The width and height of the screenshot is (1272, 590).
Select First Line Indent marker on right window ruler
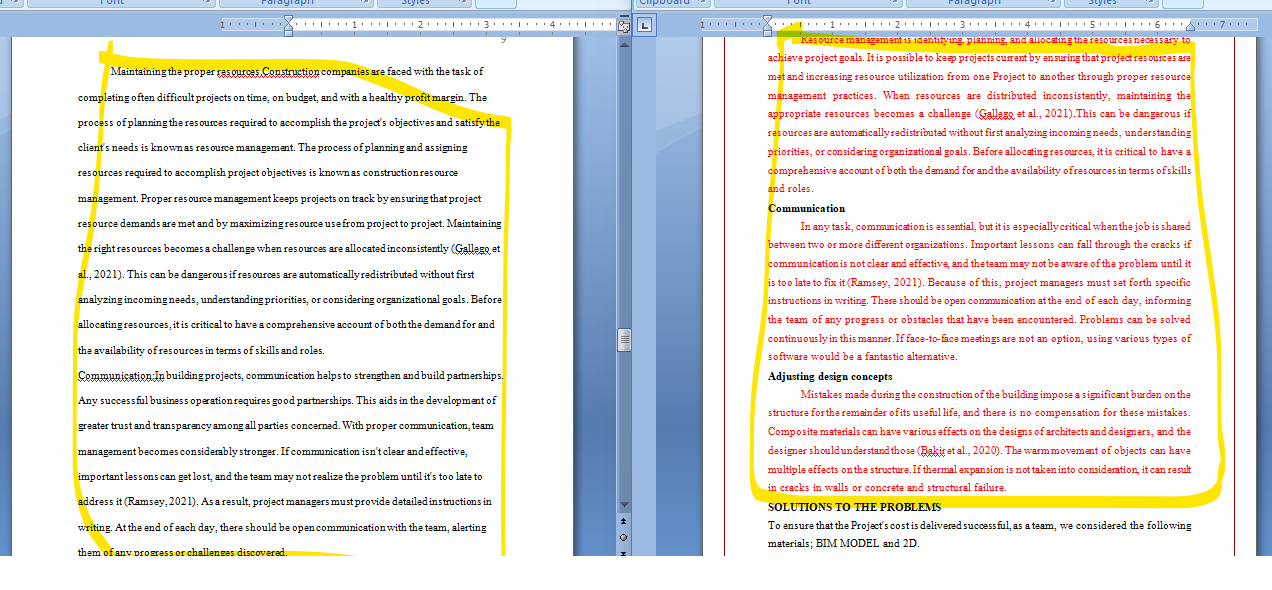767,19
